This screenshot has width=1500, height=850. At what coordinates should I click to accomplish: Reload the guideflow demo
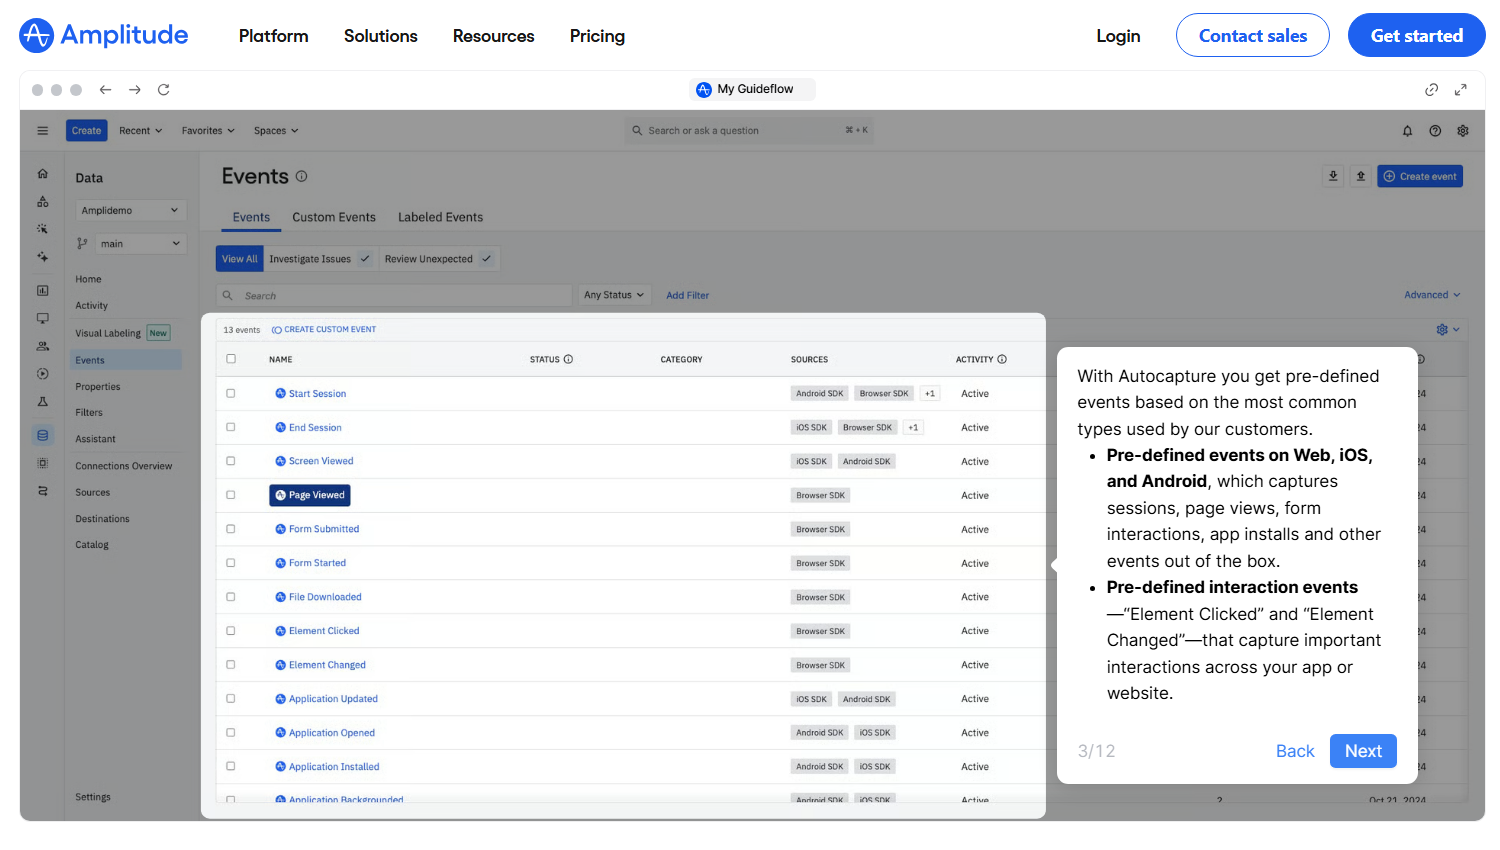(164, 90)
